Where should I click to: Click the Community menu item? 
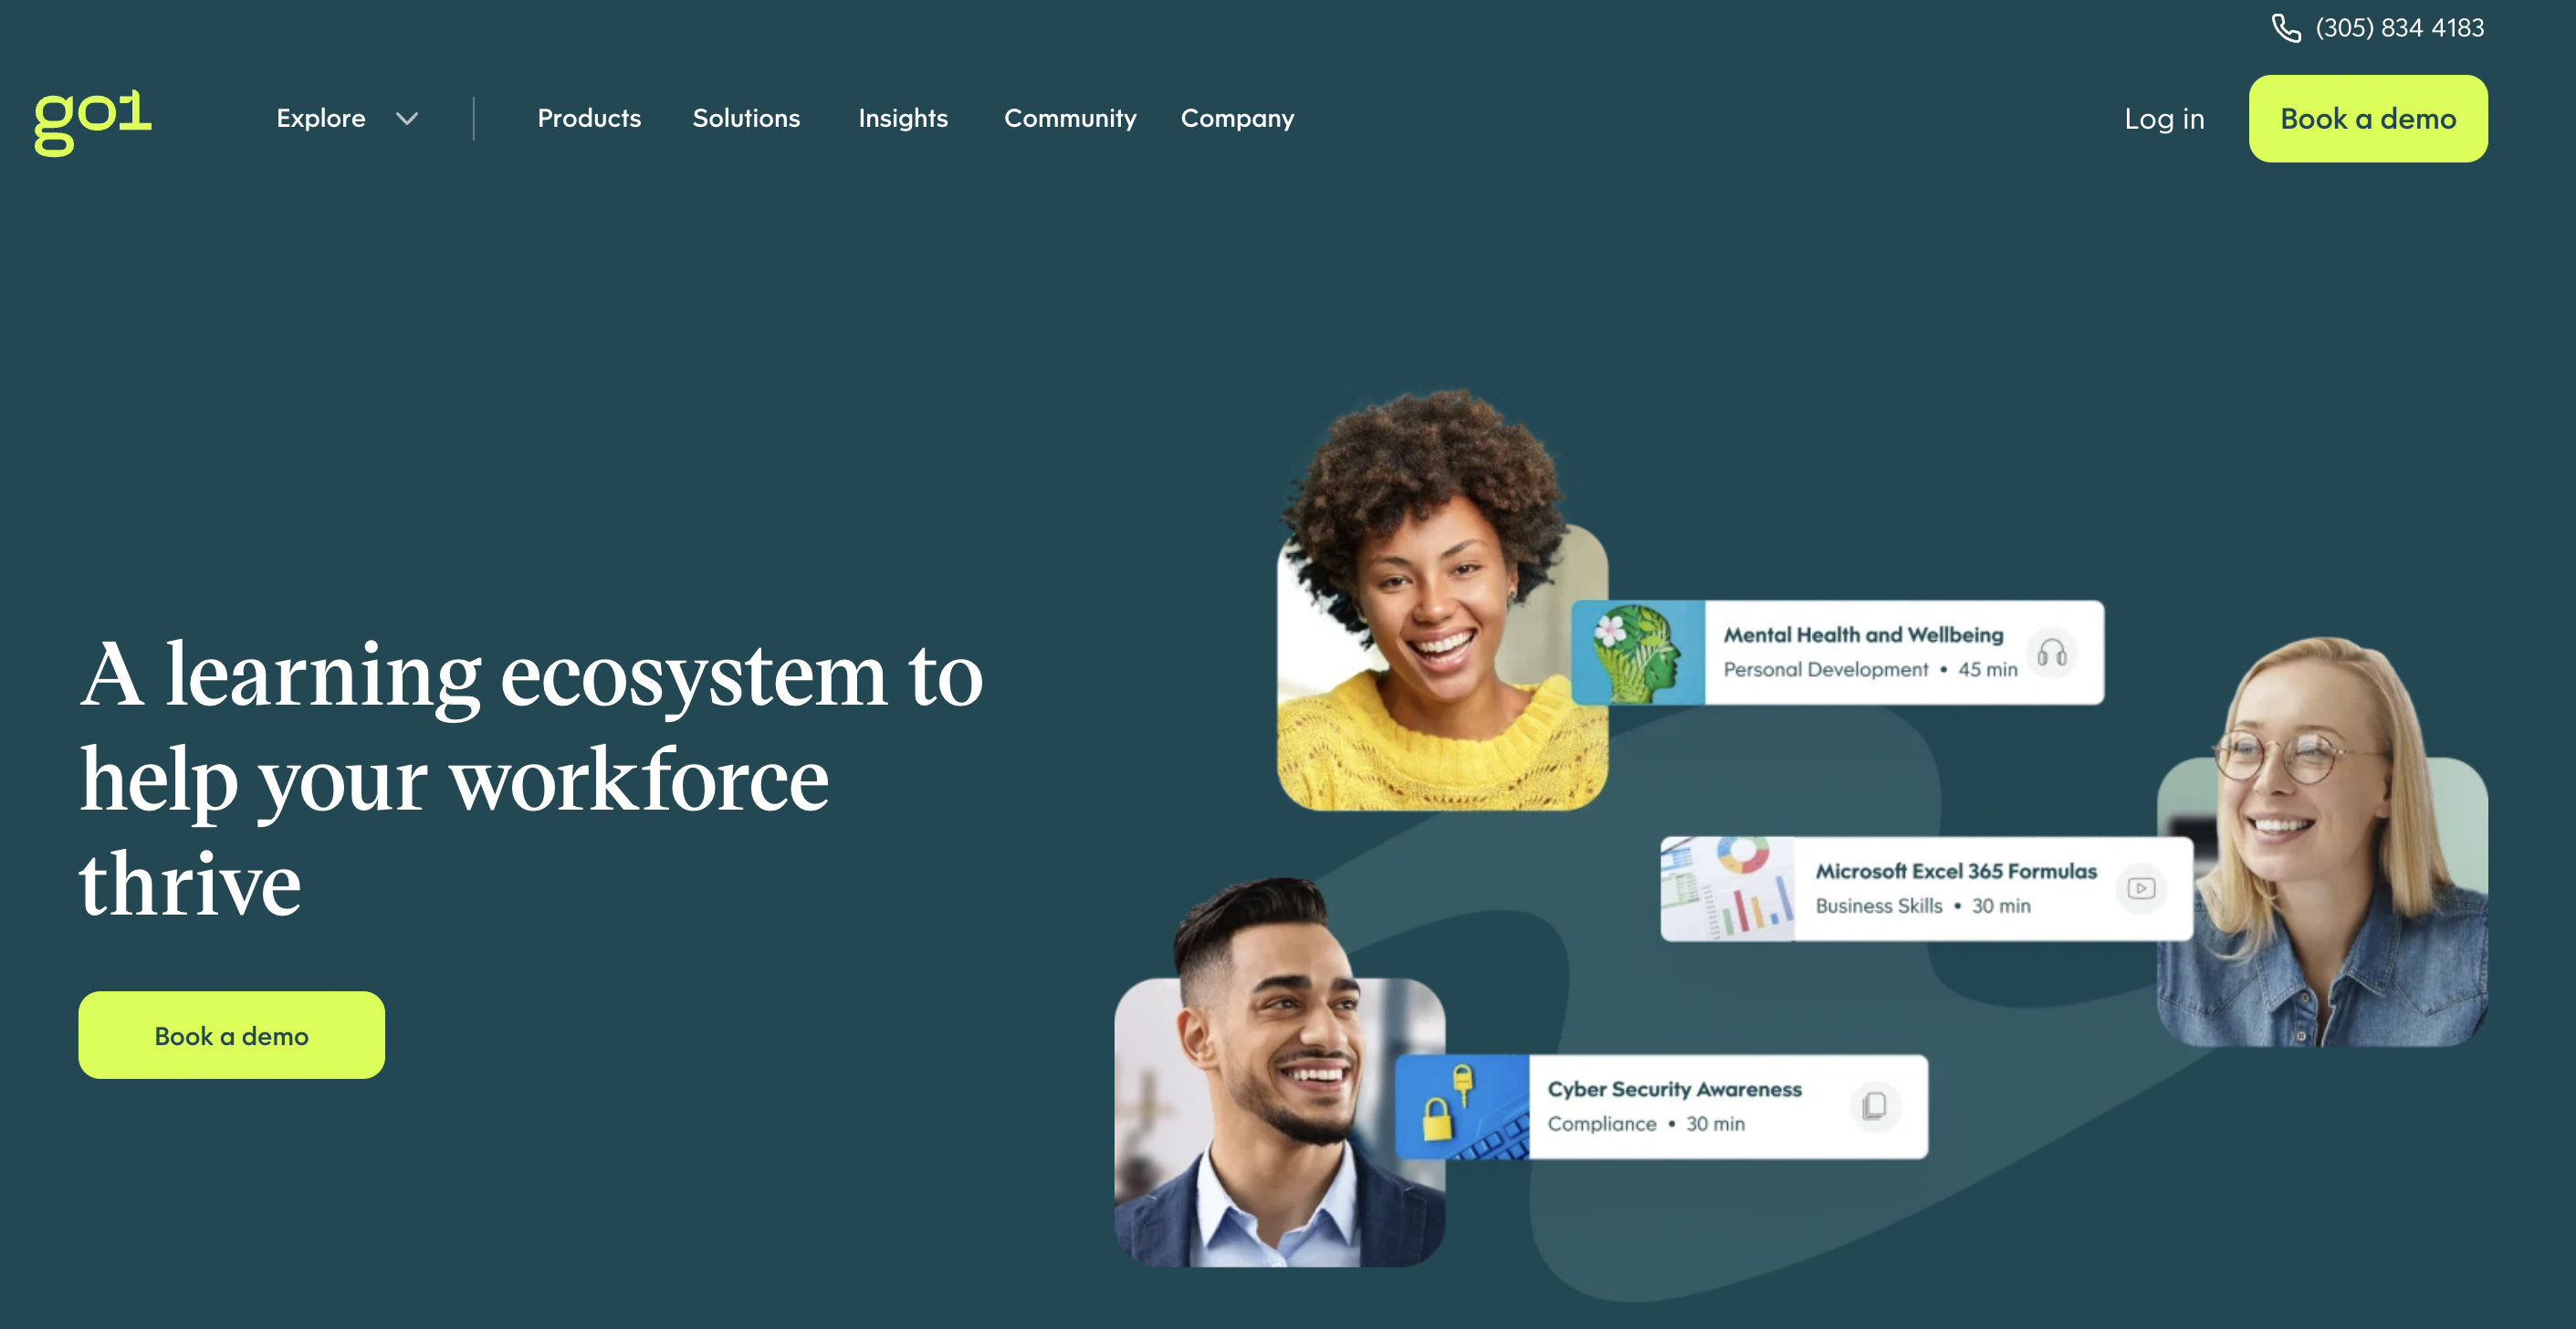pos(1070,117)
